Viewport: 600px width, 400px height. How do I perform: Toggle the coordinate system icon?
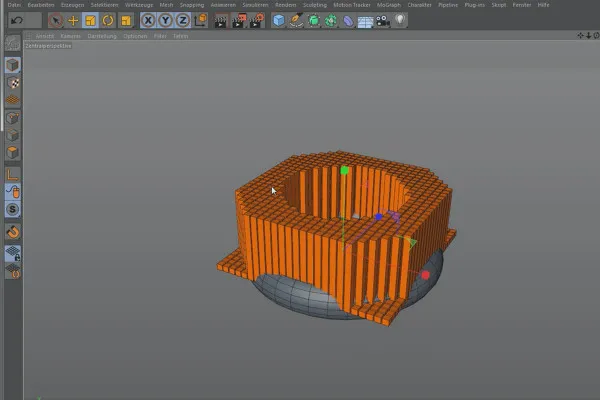click(x=200, y=20)
